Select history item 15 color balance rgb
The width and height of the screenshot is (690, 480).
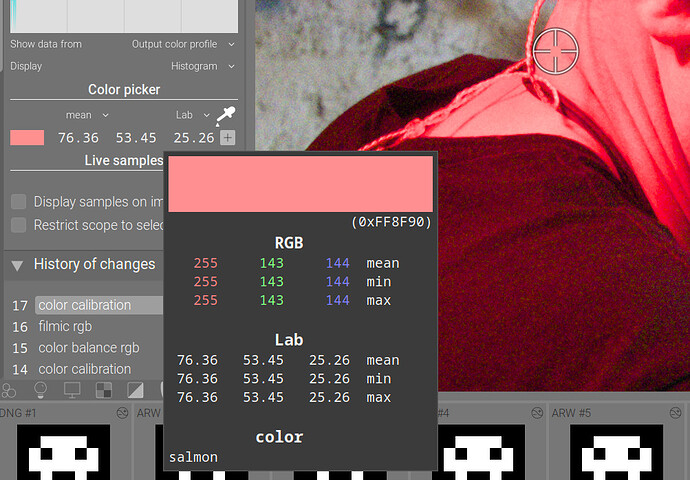point(88,348)
